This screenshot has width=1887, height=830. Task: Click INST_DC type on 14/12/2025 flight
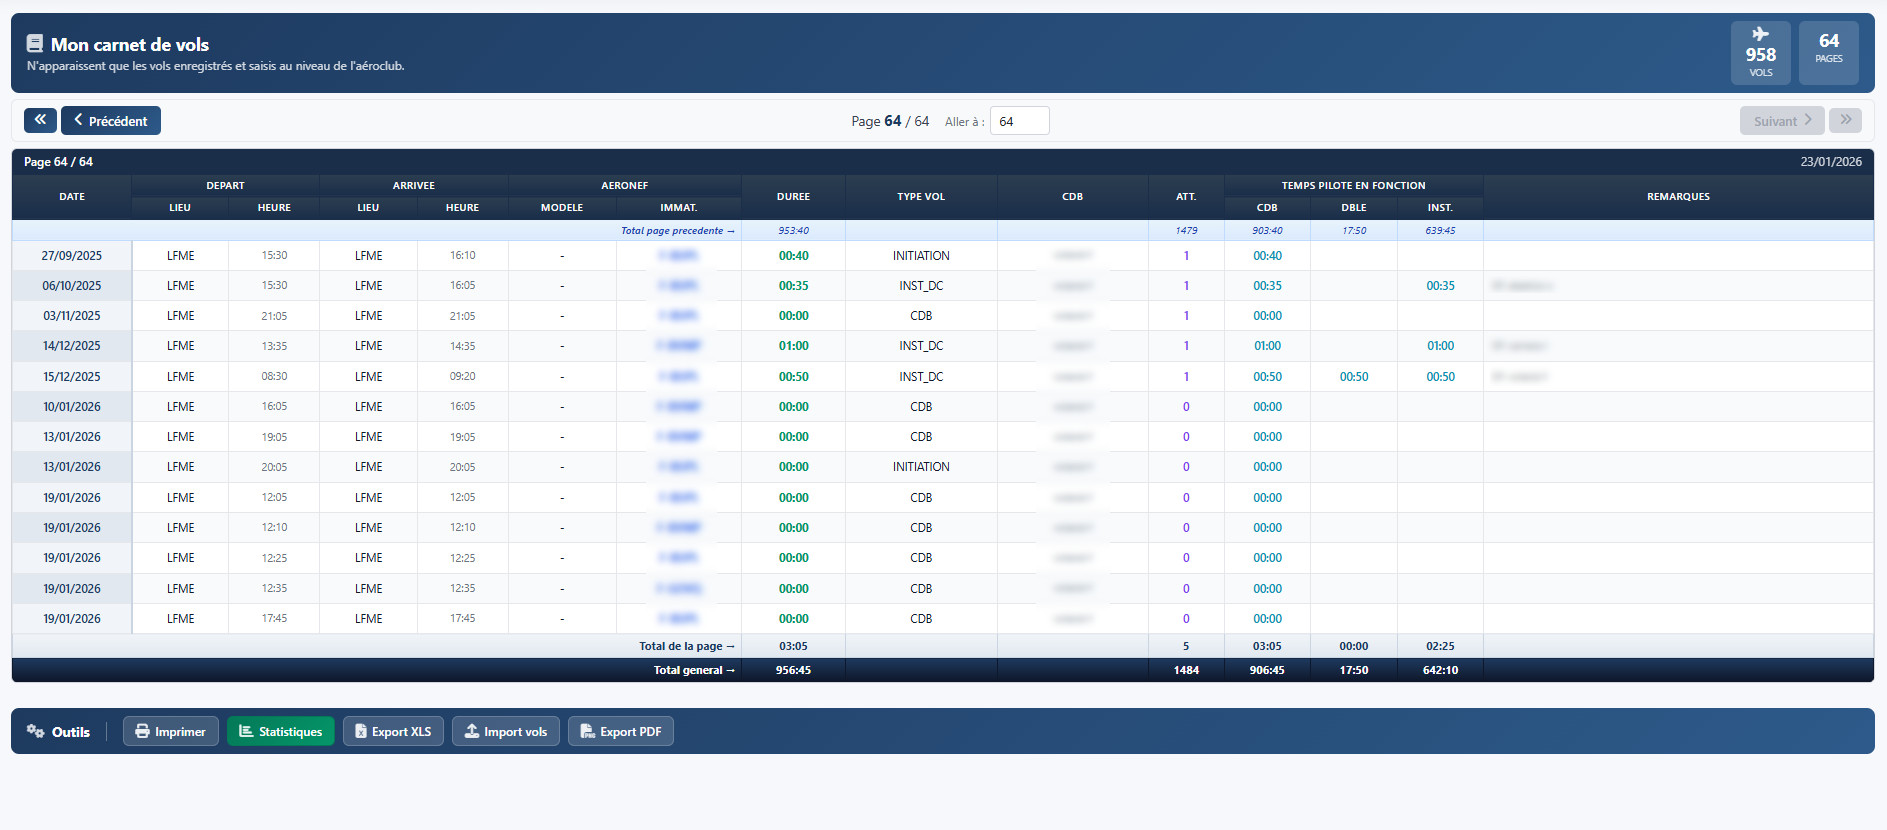[x=921, y=346]
